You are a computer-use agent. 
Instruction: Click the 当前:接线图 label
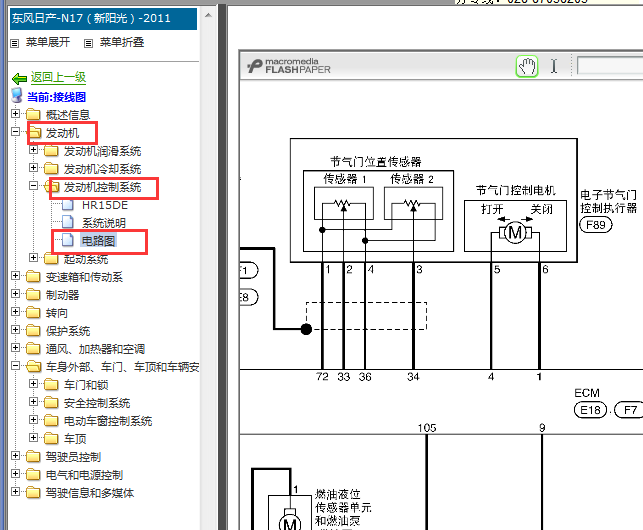pos(57,97)
